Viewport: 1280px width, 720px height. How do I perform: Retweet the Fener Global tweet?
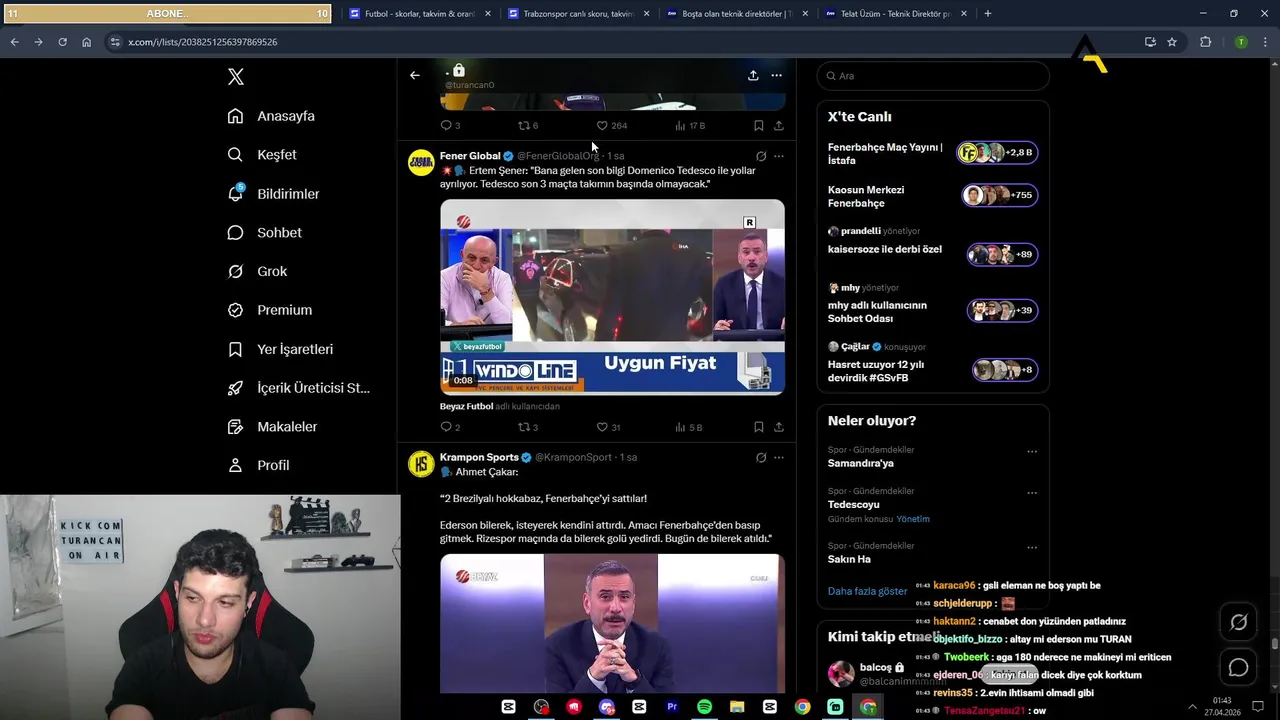528,427
